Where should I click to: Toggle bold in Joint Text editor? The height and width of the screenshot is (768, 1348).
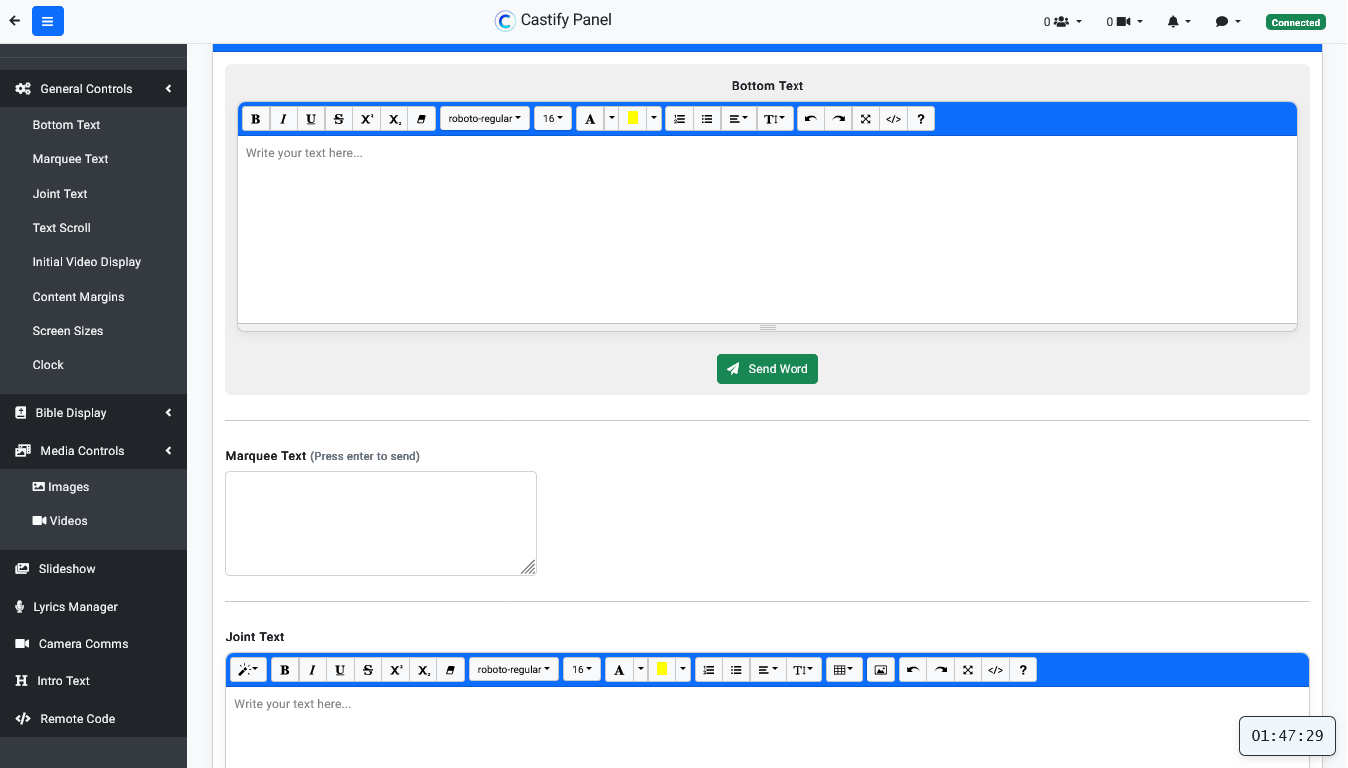point(285,670)
